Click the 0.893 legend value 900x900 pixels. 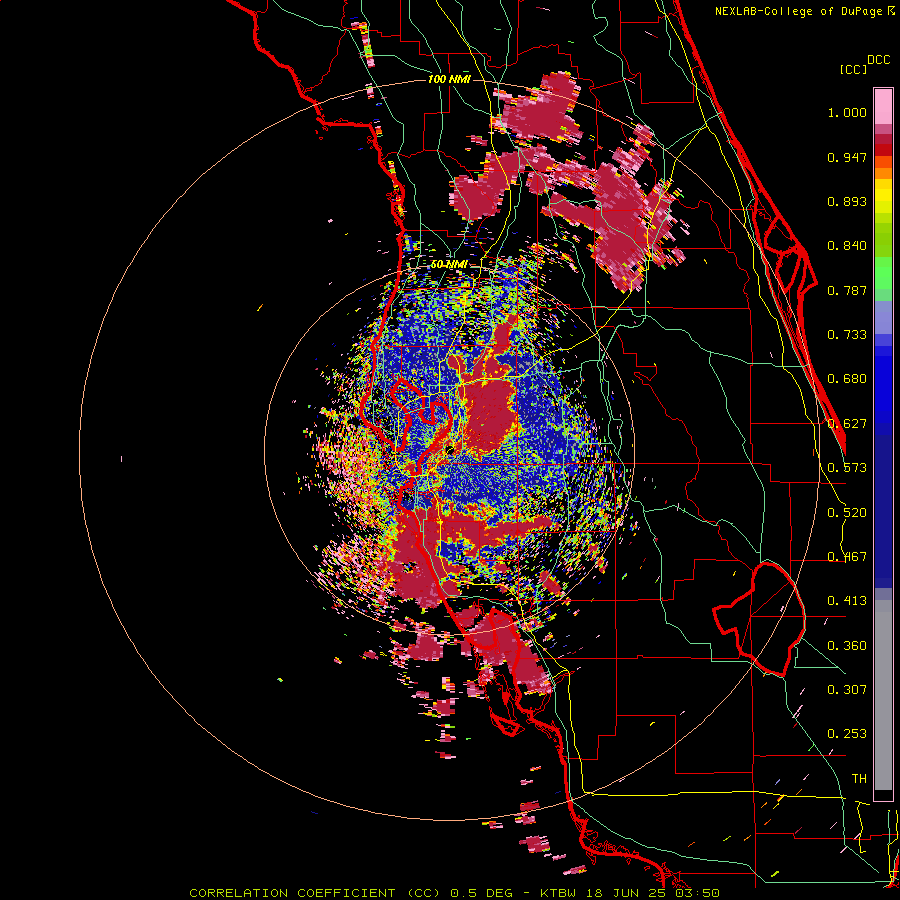click(847, 201)
